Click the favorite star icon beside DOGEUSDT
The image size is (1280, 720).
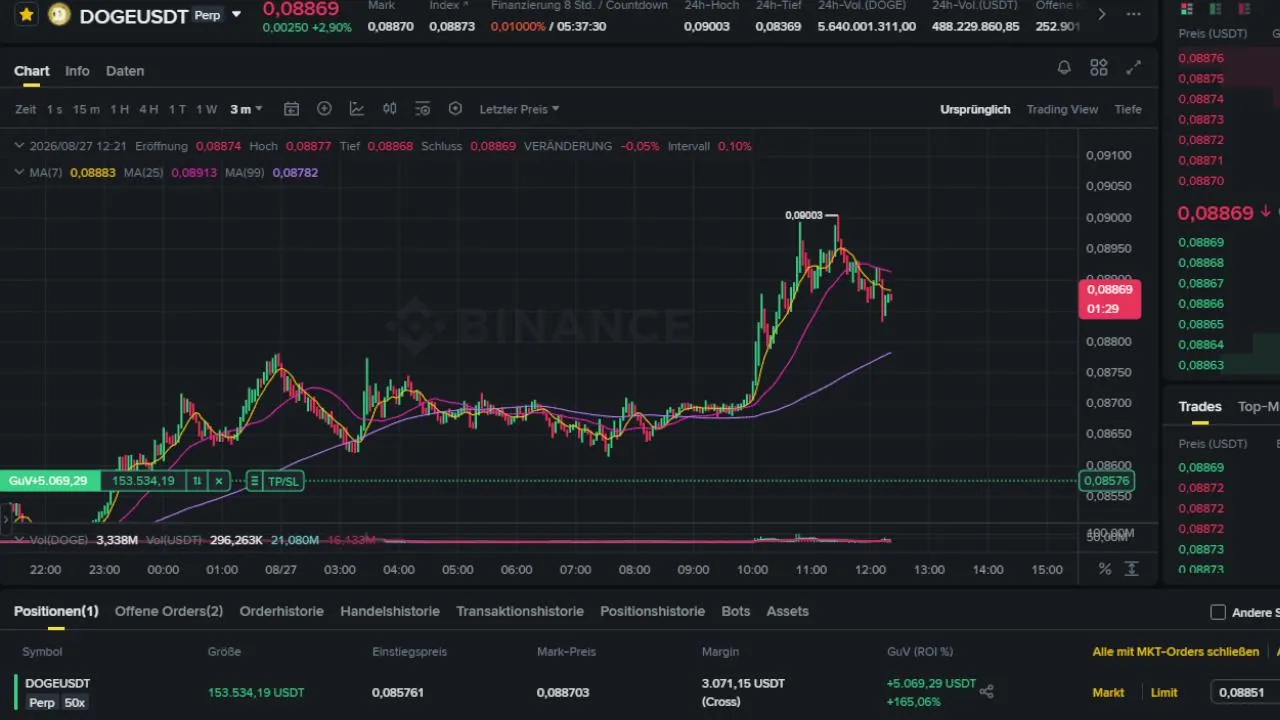(26, 15)
